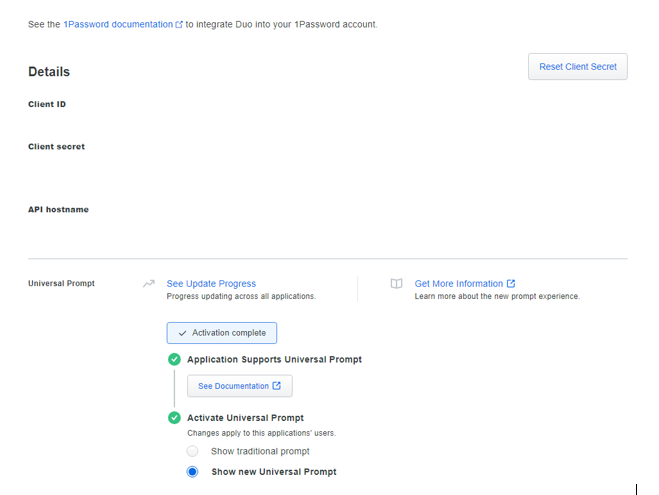Open the See Documentation button
The width and height of the screenshot is (659, 495).
coord(239,386)
